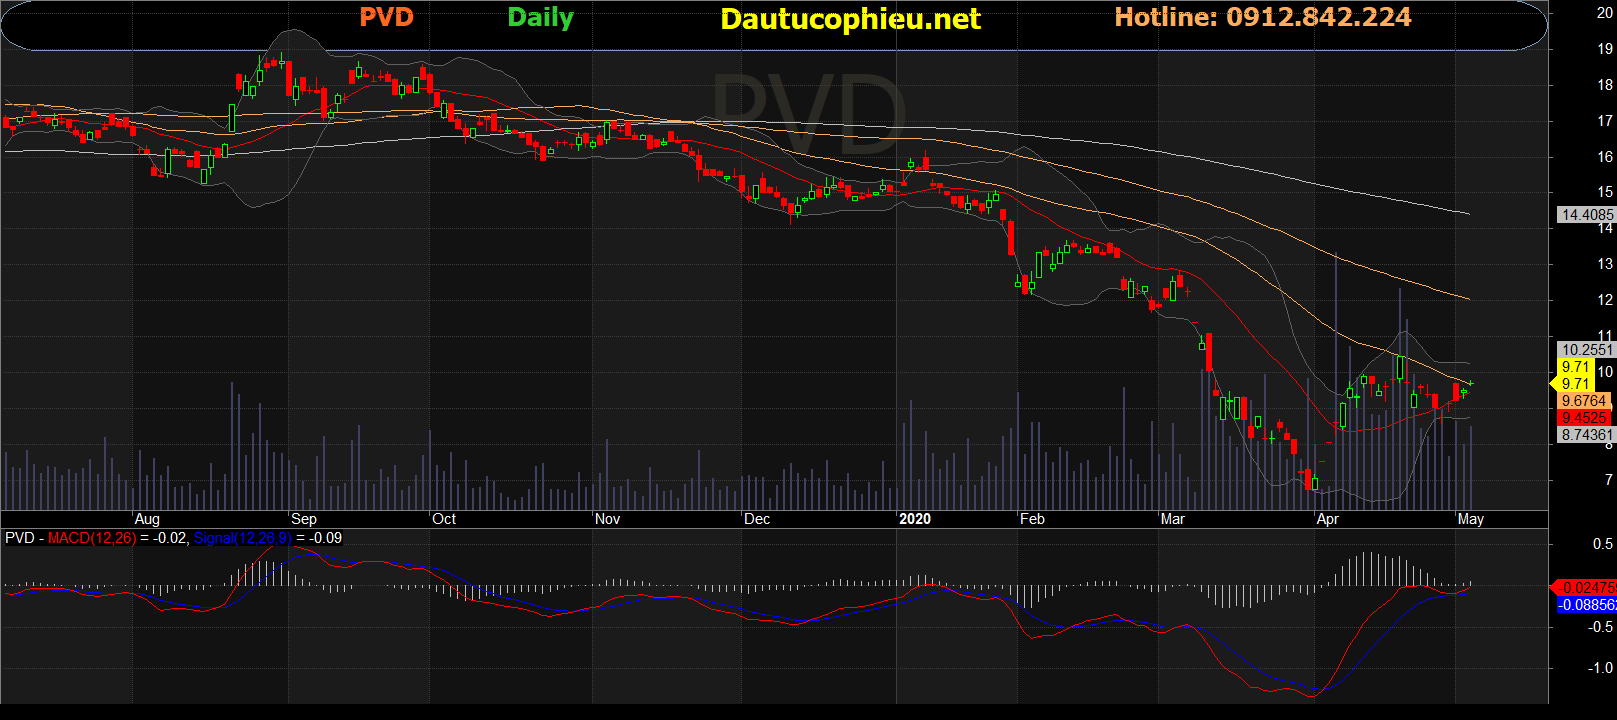
Task: Select the 10.2551 upper band price tag
Action: point(1587,350)
